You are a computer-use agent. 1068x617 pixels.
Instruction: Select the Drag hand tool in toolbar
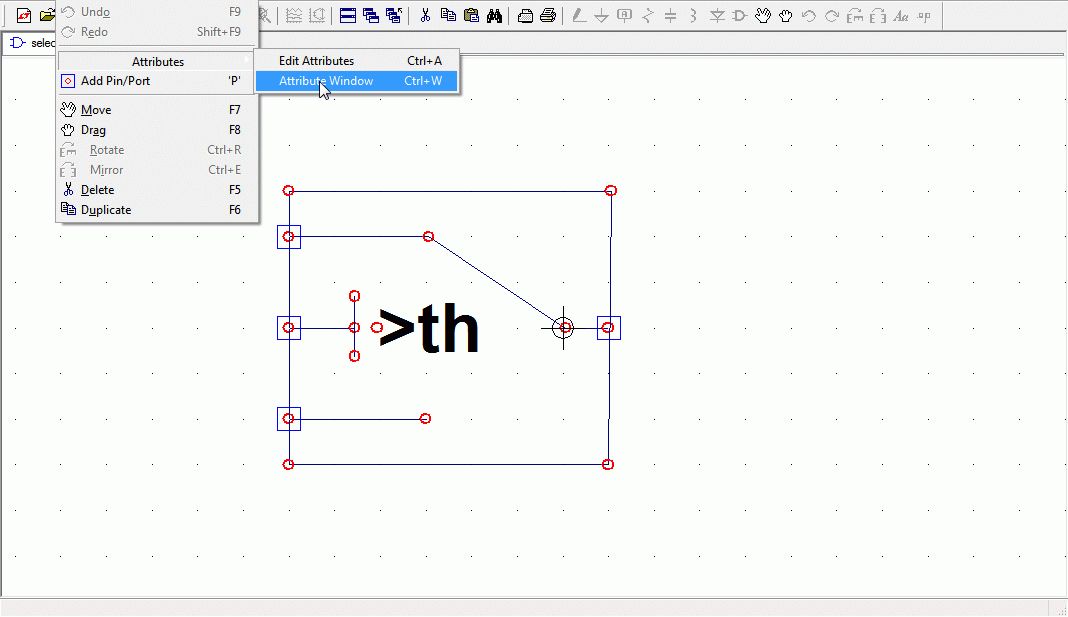786,15
